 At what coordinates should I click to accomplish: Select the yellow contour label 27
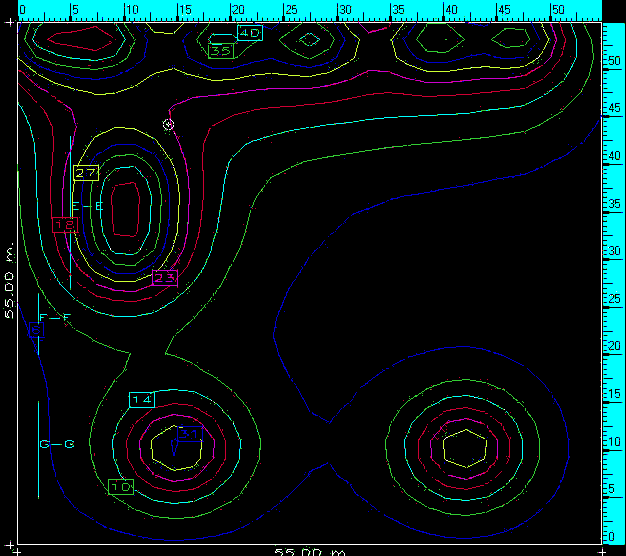coord(86,173)
